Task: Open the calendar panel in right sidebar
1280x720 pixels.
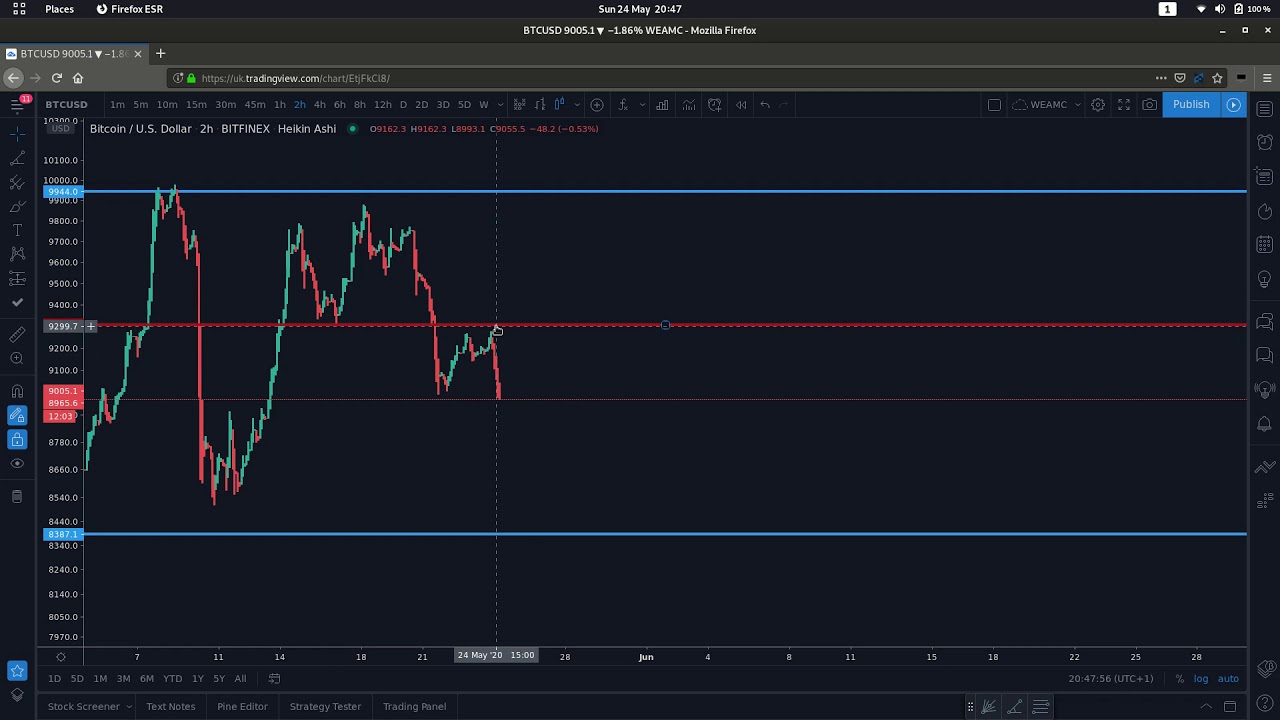Action: pos(1265,244)
